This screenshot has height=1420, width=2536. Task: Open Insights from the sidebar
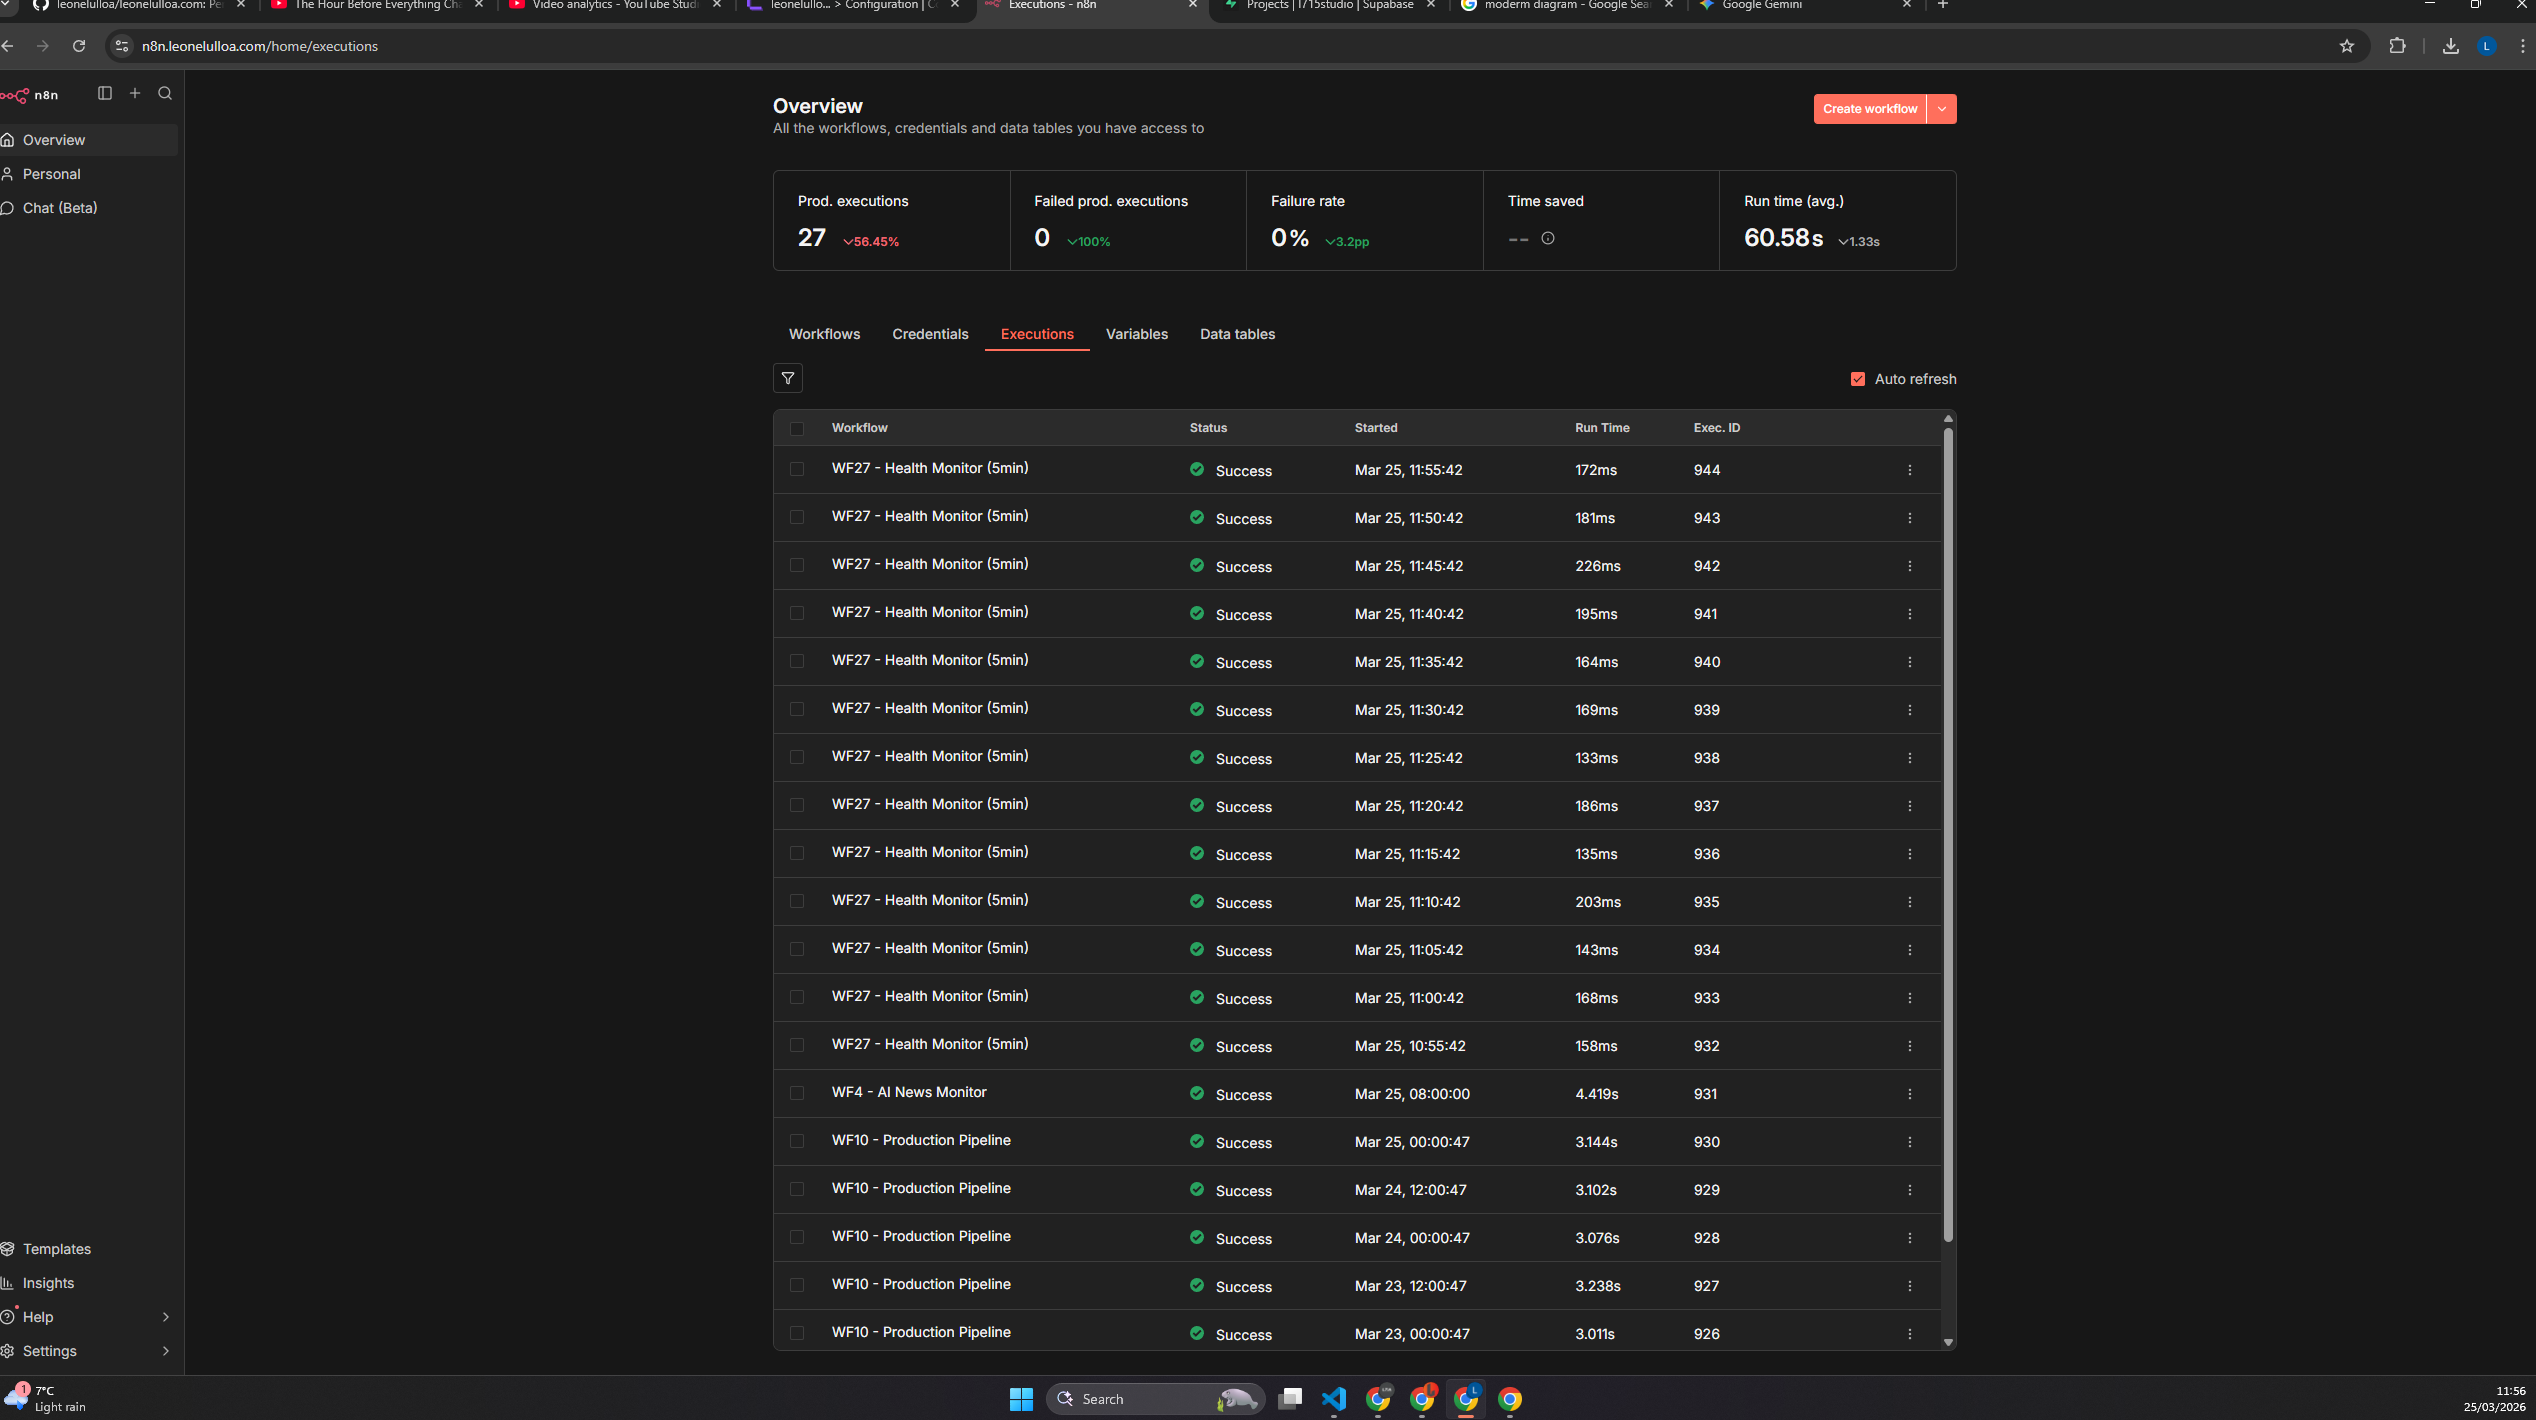[49, 1283]
